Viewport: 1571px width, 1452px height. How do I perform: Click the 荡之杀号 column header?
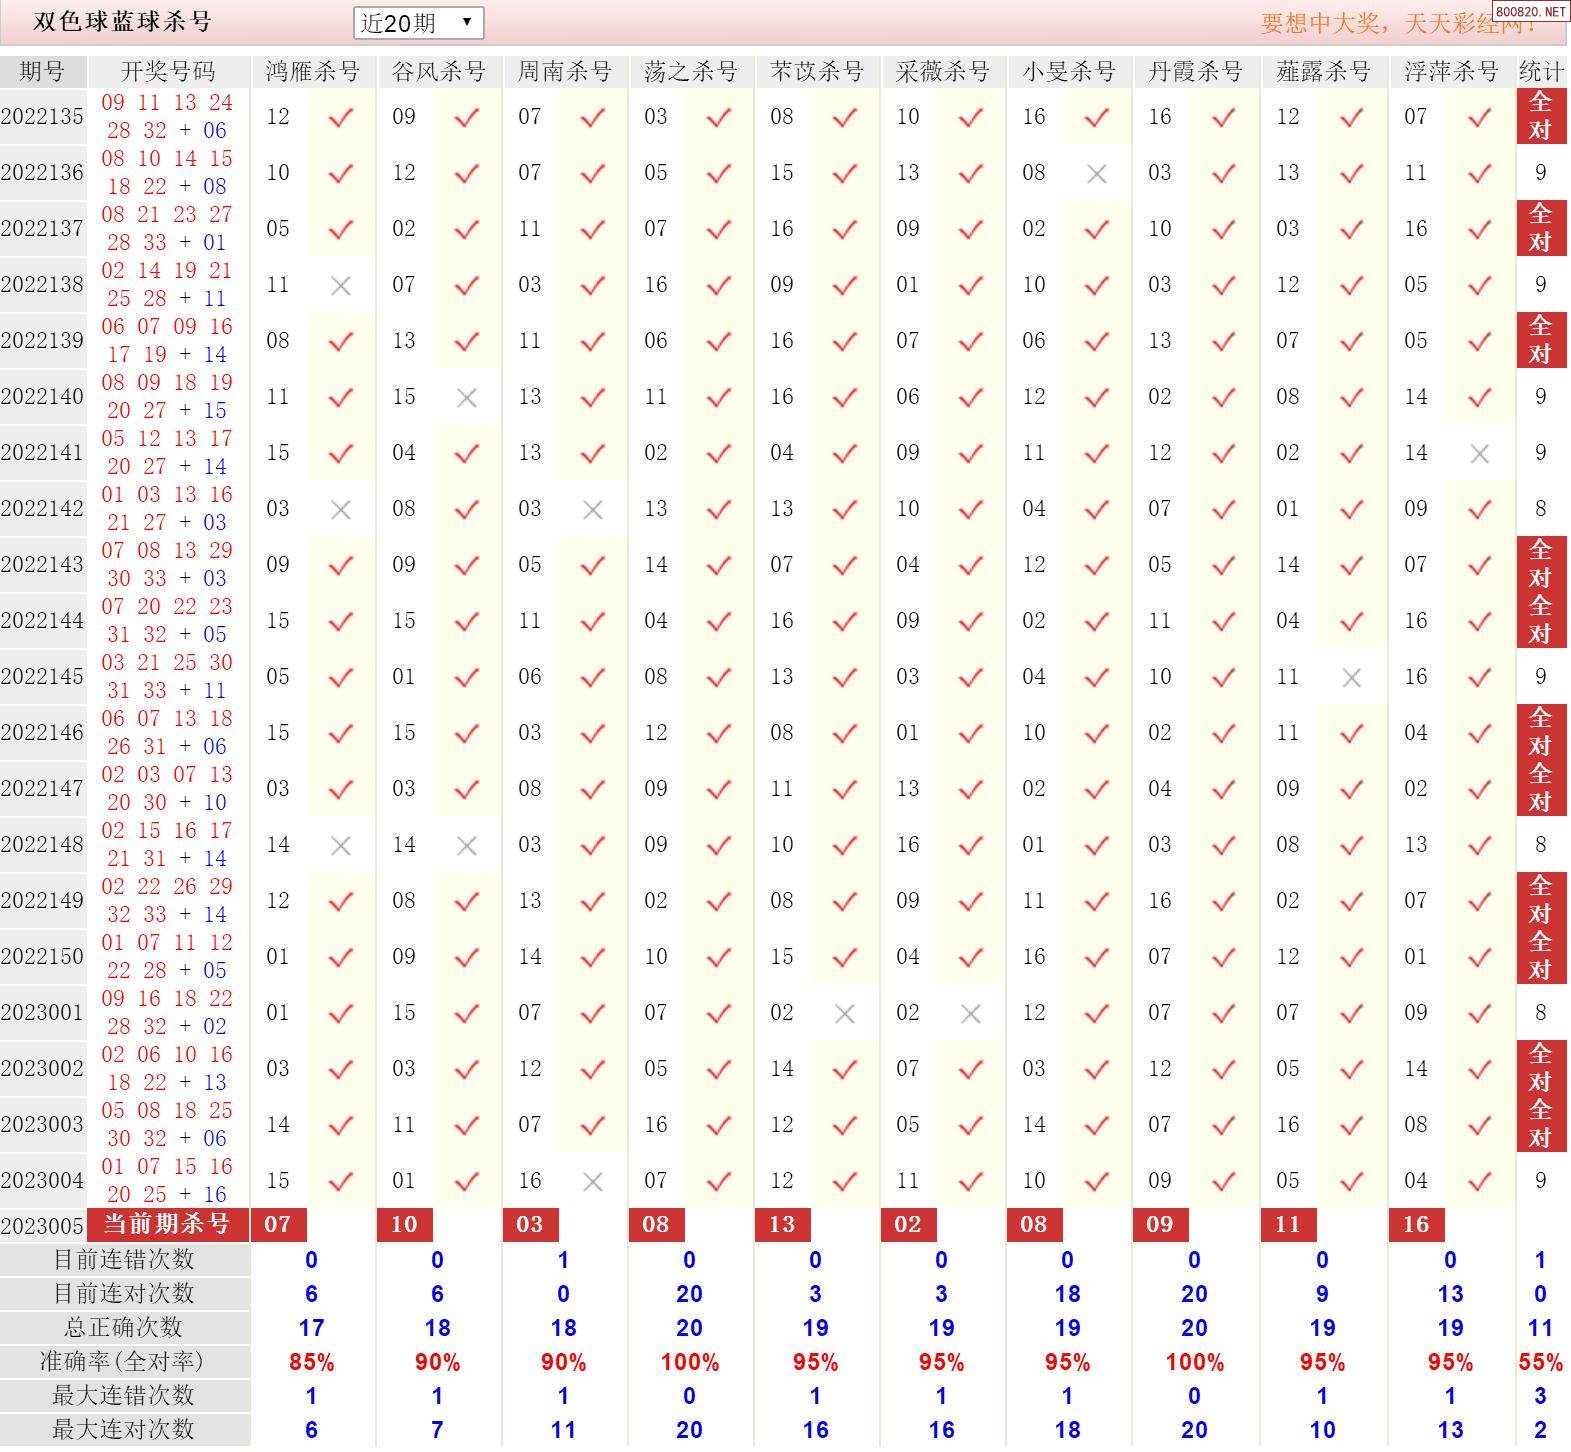(691, 72)
